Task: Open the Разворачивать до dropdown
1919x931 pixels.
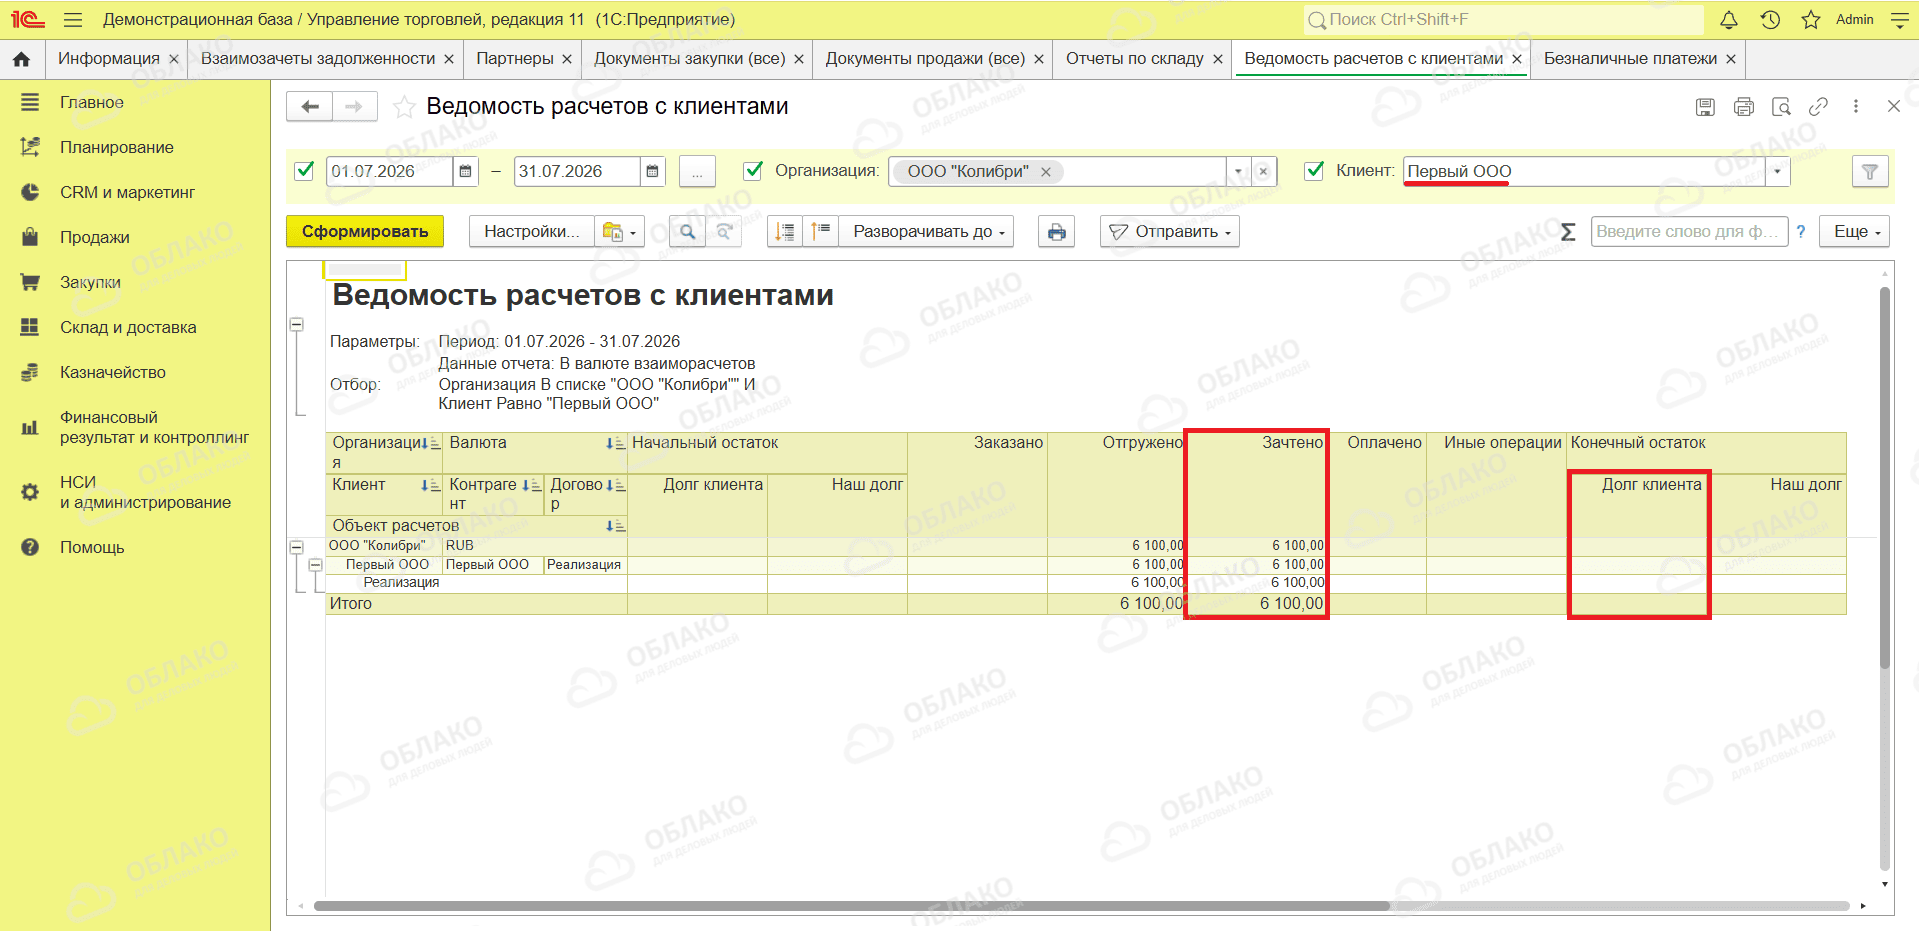Action: coord(927,232)
